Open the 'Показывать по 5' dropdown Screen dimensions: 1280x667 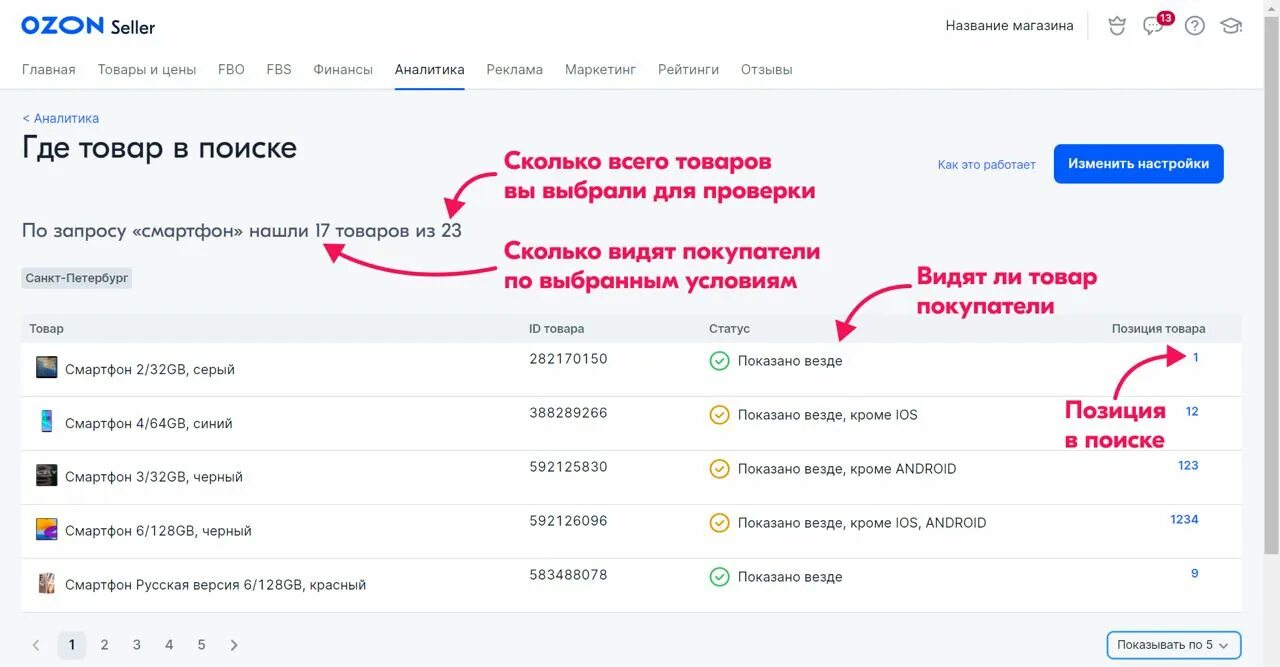click(x=1173, y=644)
